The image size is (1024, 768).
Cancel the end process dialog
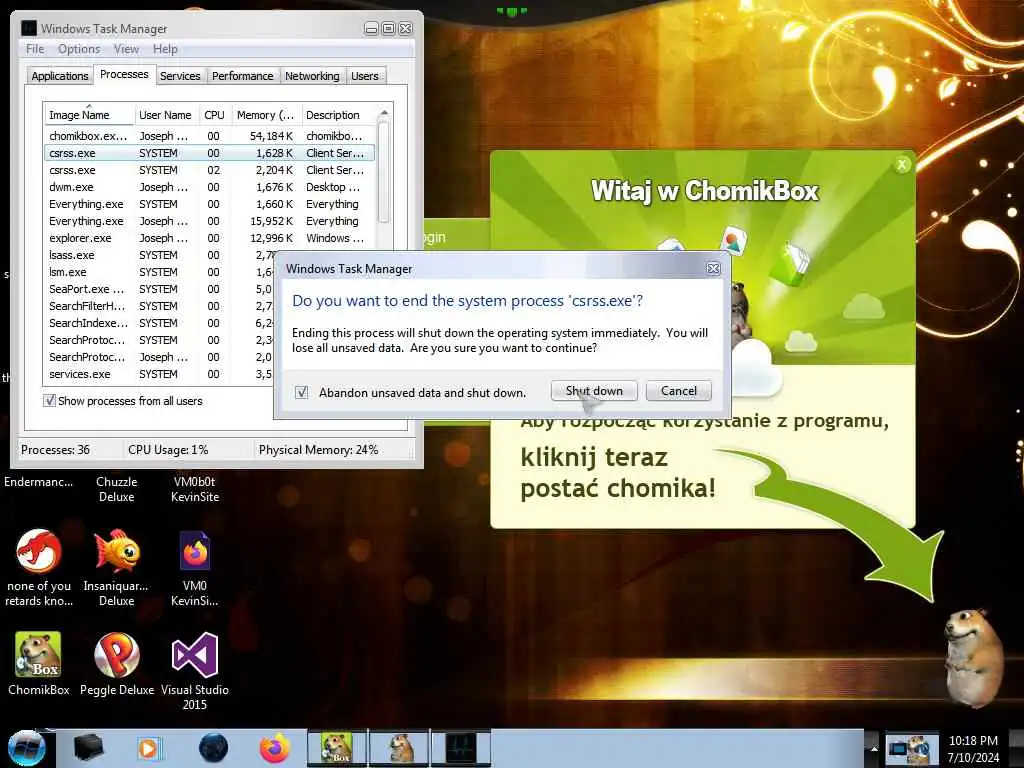(x=679, y=391)
